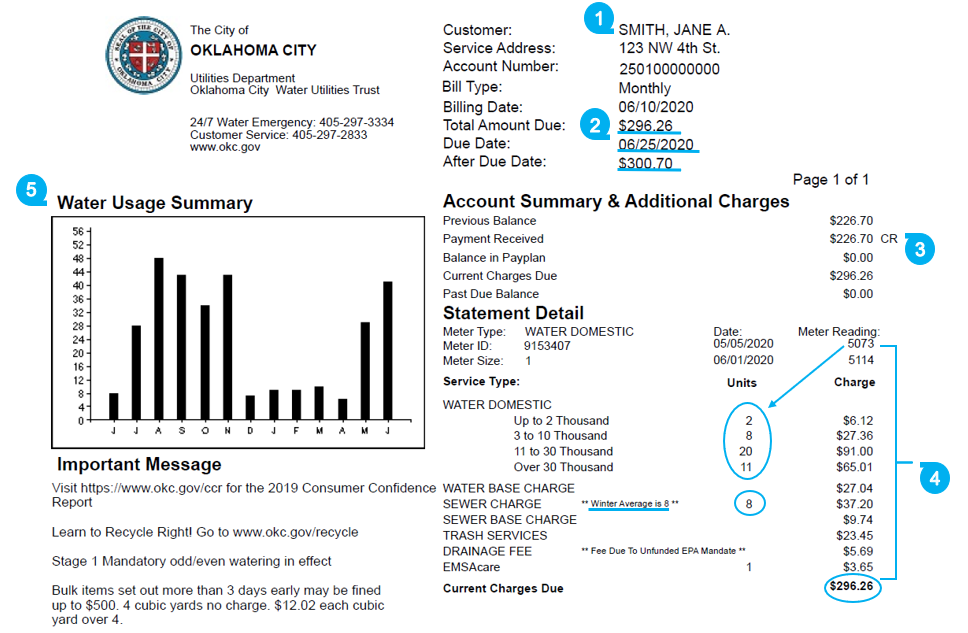The width and height of the screenshot is (968, 633).
Task: Click the After Due Date amount $300.70
Action: tap(645, 163)
